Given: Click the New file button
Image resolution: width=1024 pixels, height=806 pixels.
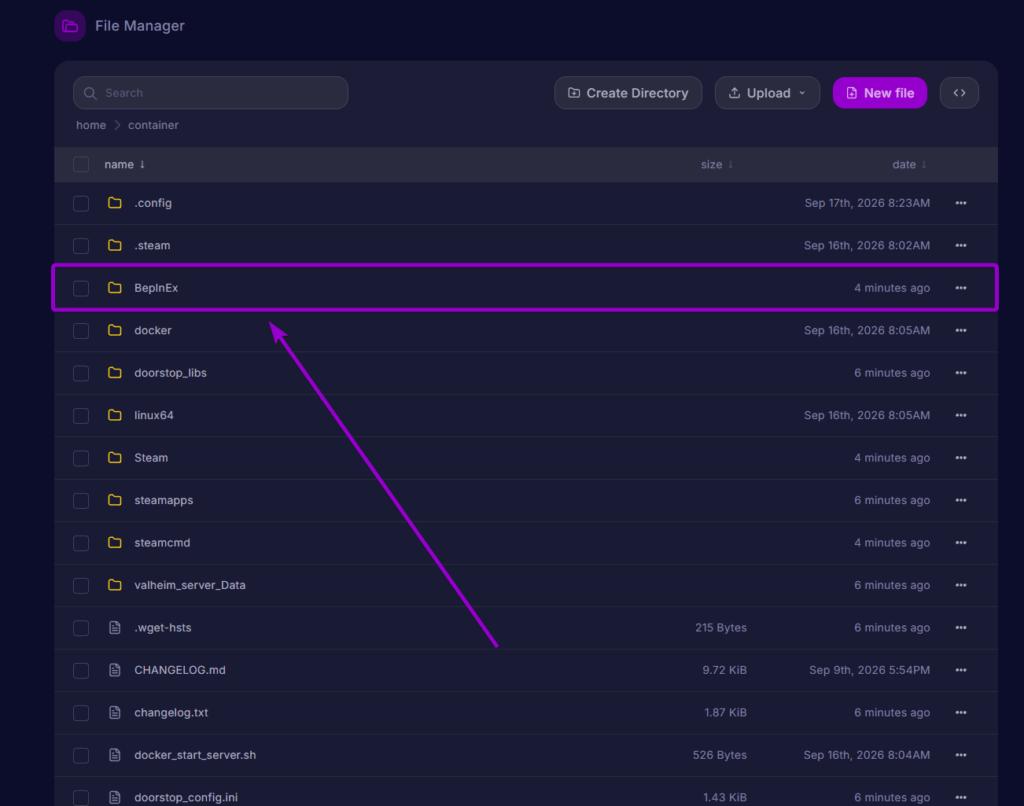Looking at the screenshot, I should (880, 93).
